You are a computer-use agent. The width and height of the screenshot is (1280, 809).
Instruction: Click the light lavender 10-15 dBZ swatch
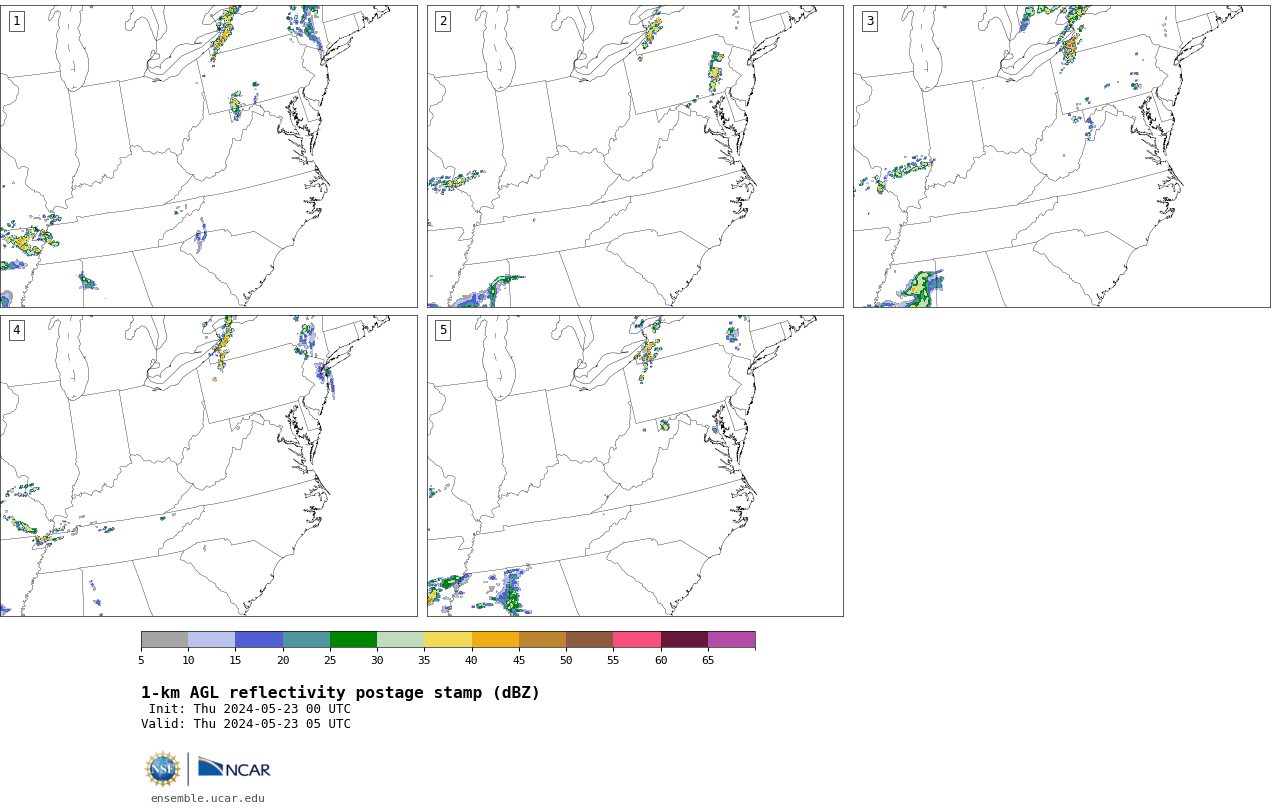(x=211, y=640)
